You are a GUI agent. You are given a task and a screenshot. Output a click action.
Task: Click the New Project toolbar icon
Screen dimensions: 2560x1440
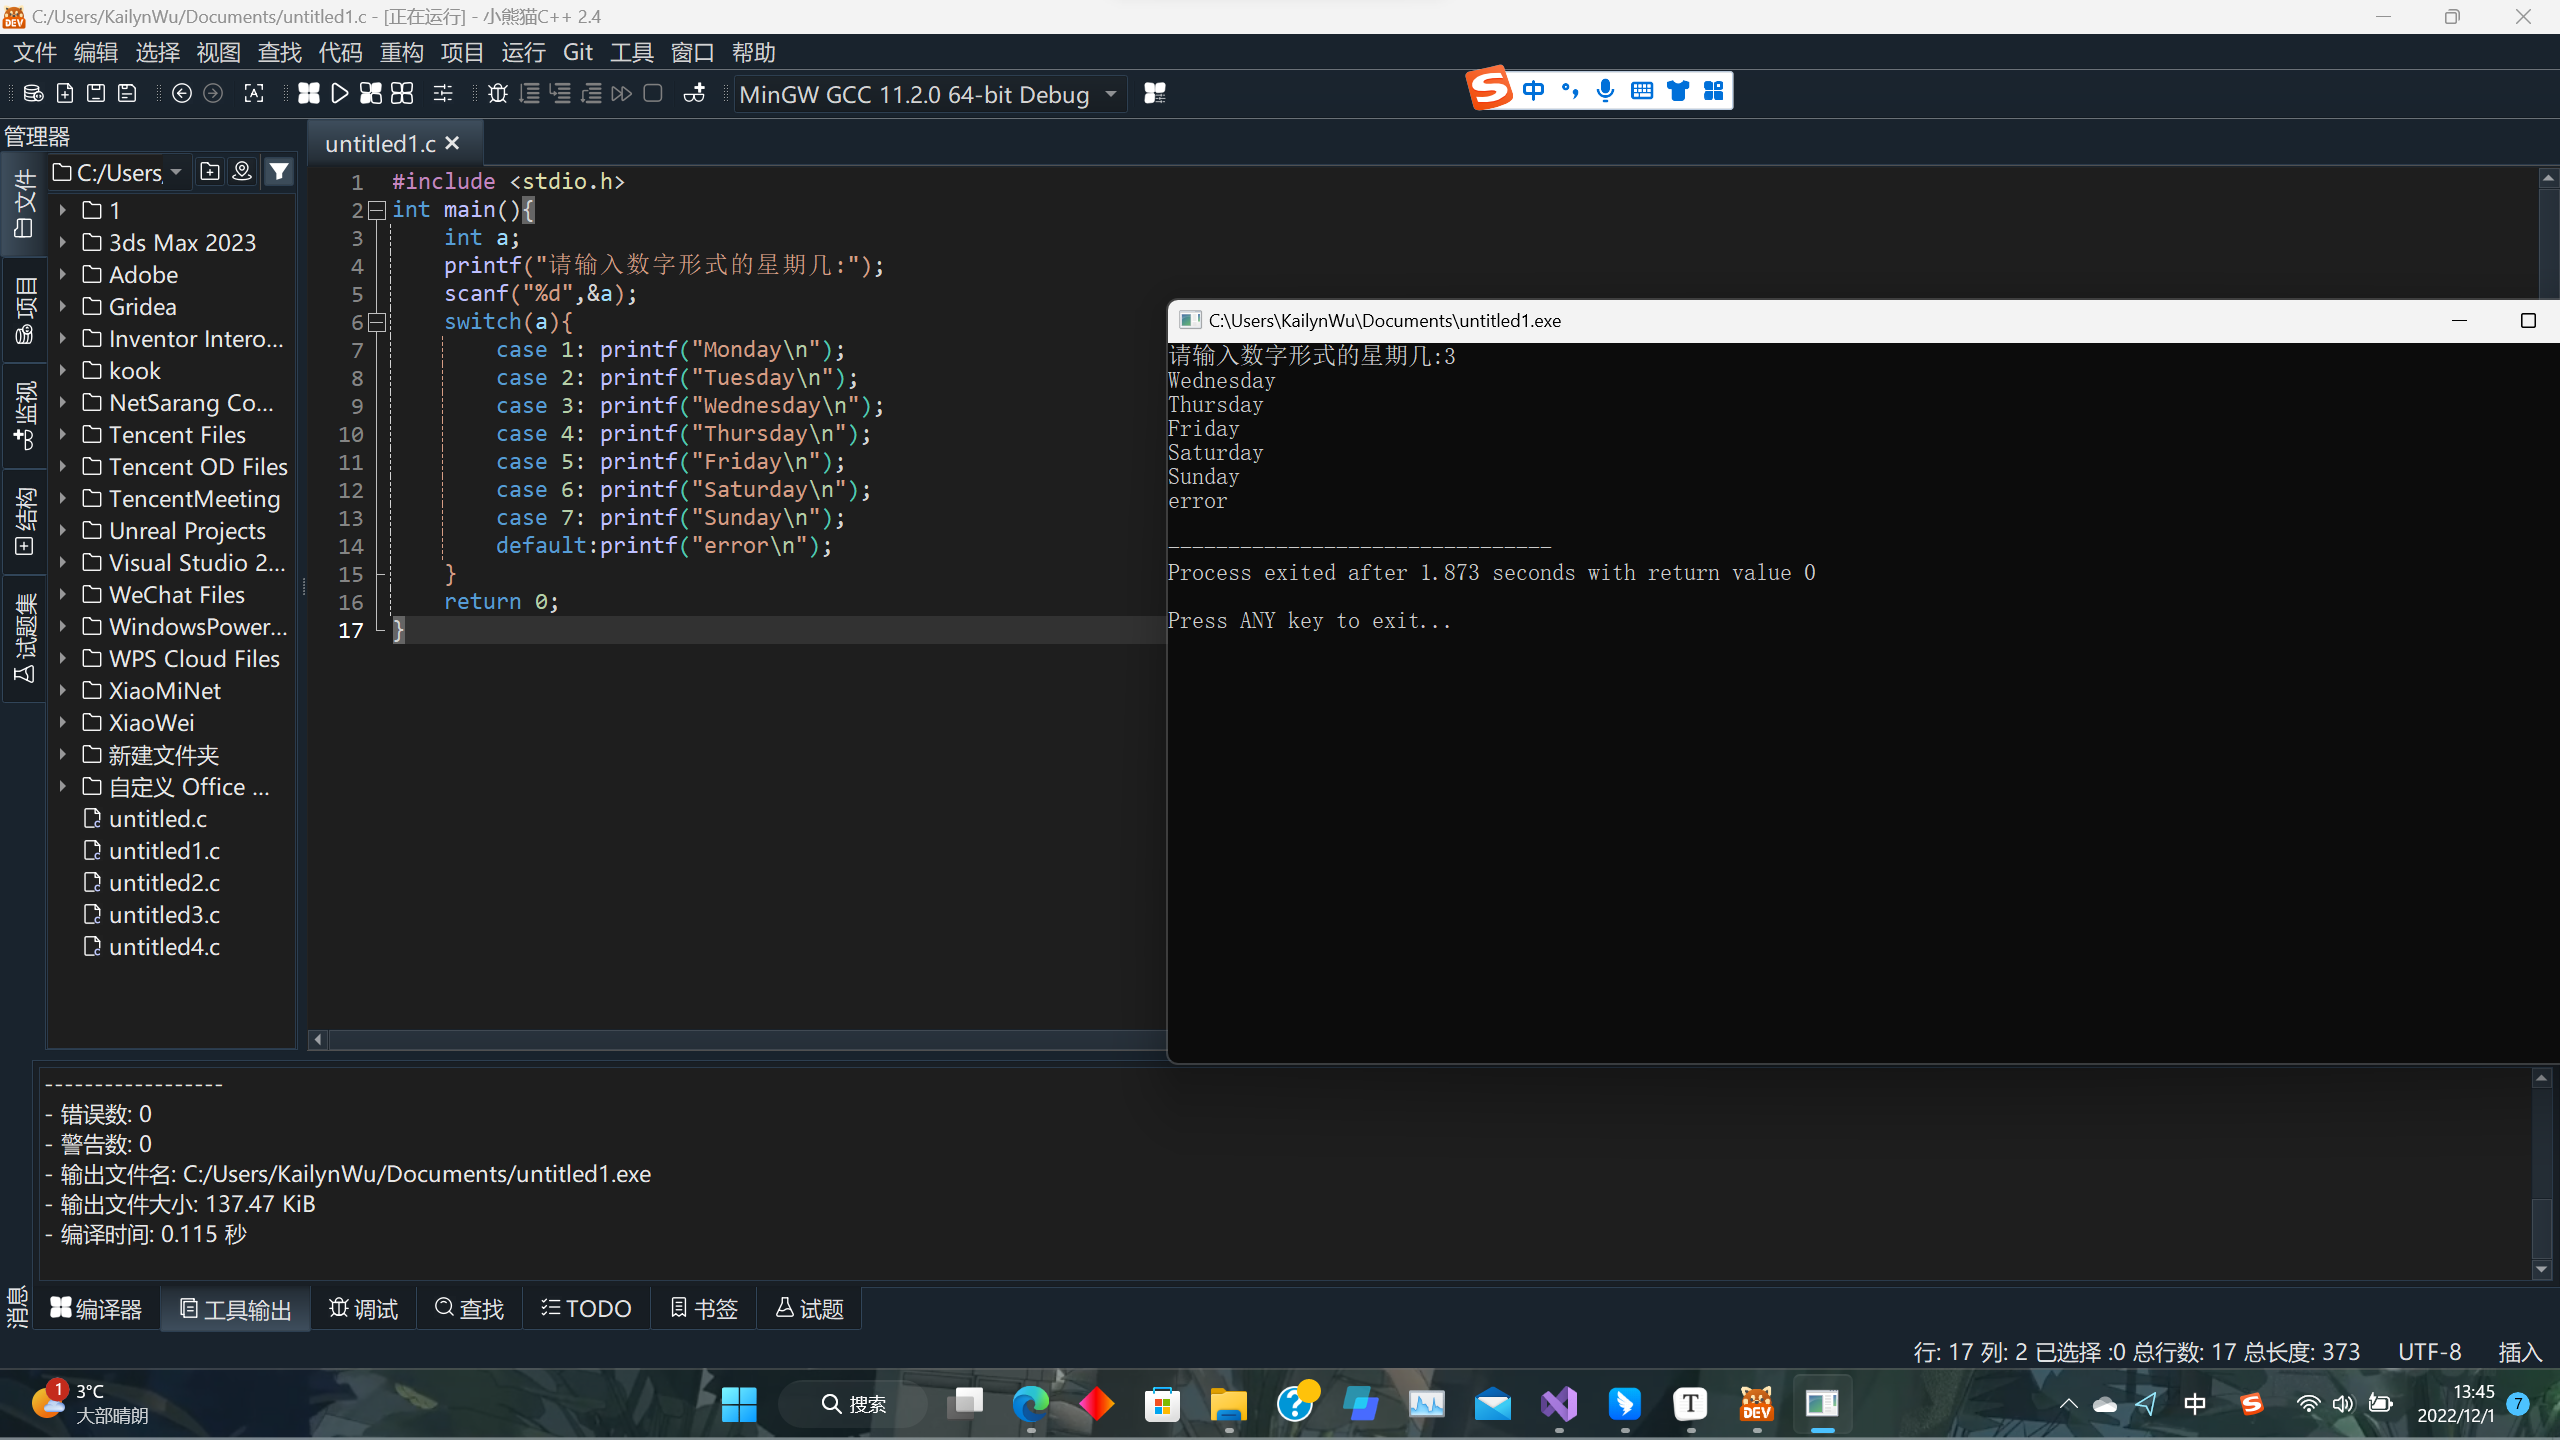[33, 93]
